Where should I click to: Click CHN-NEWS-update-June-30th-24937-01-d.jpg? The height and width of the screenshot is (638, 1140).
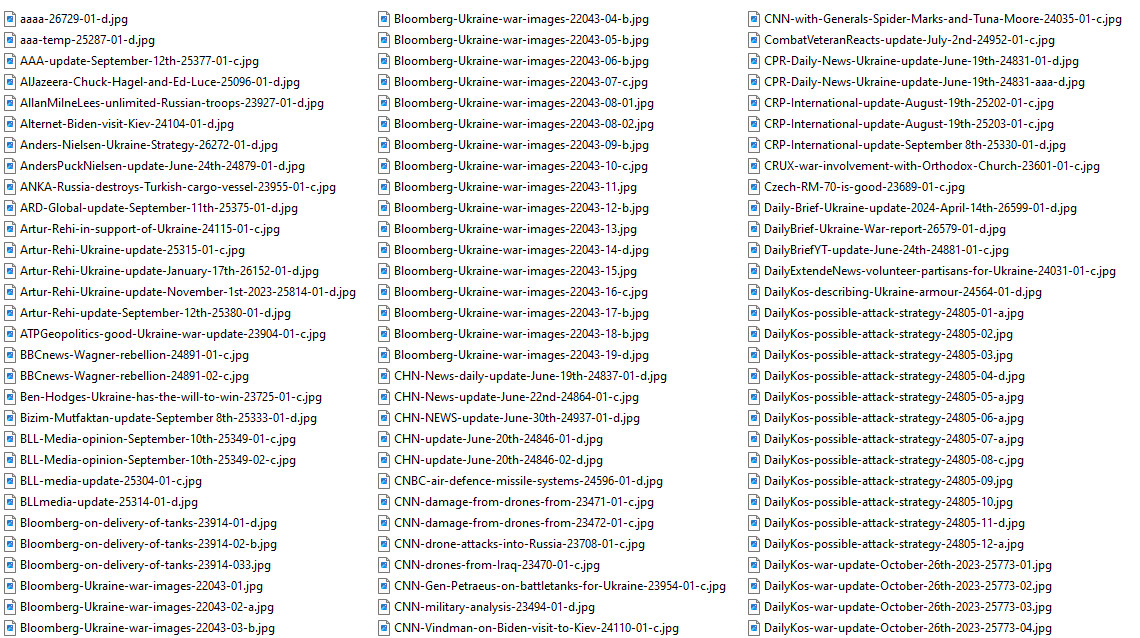click(x=517, y=419)
